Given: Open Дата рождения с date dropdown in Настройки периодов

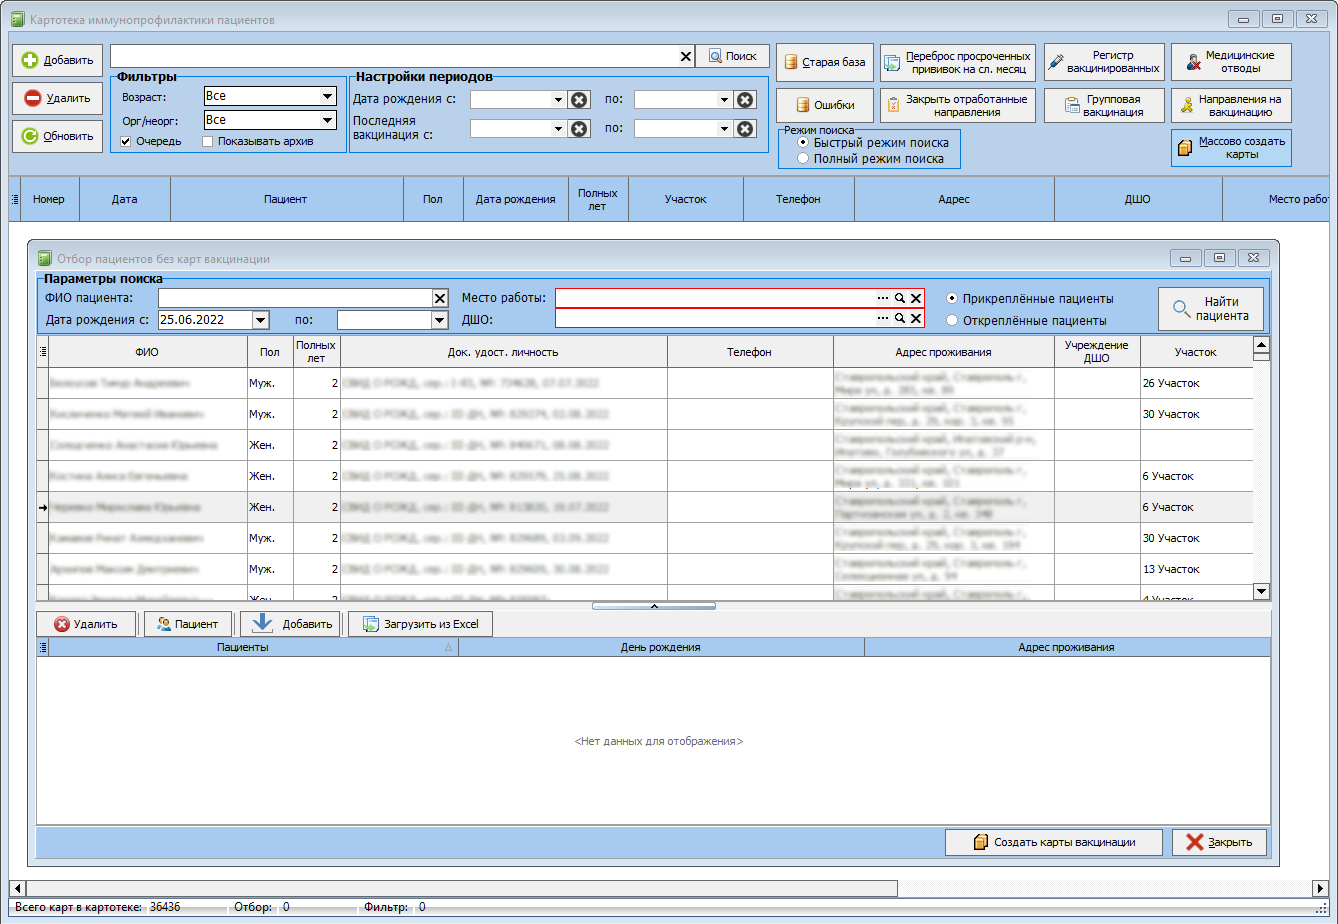Looking at the screenshot, I should pyautogui.click(x=558, y=99).
